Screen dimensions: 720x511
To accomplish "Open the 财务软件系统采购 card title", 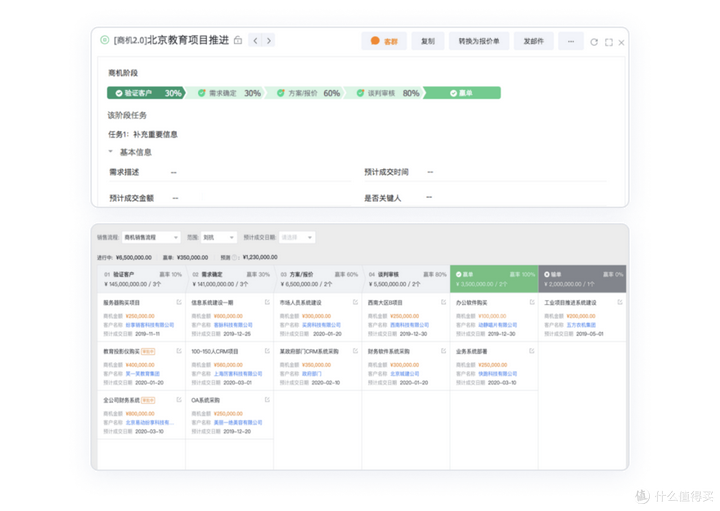I will [x=388, y=352].
